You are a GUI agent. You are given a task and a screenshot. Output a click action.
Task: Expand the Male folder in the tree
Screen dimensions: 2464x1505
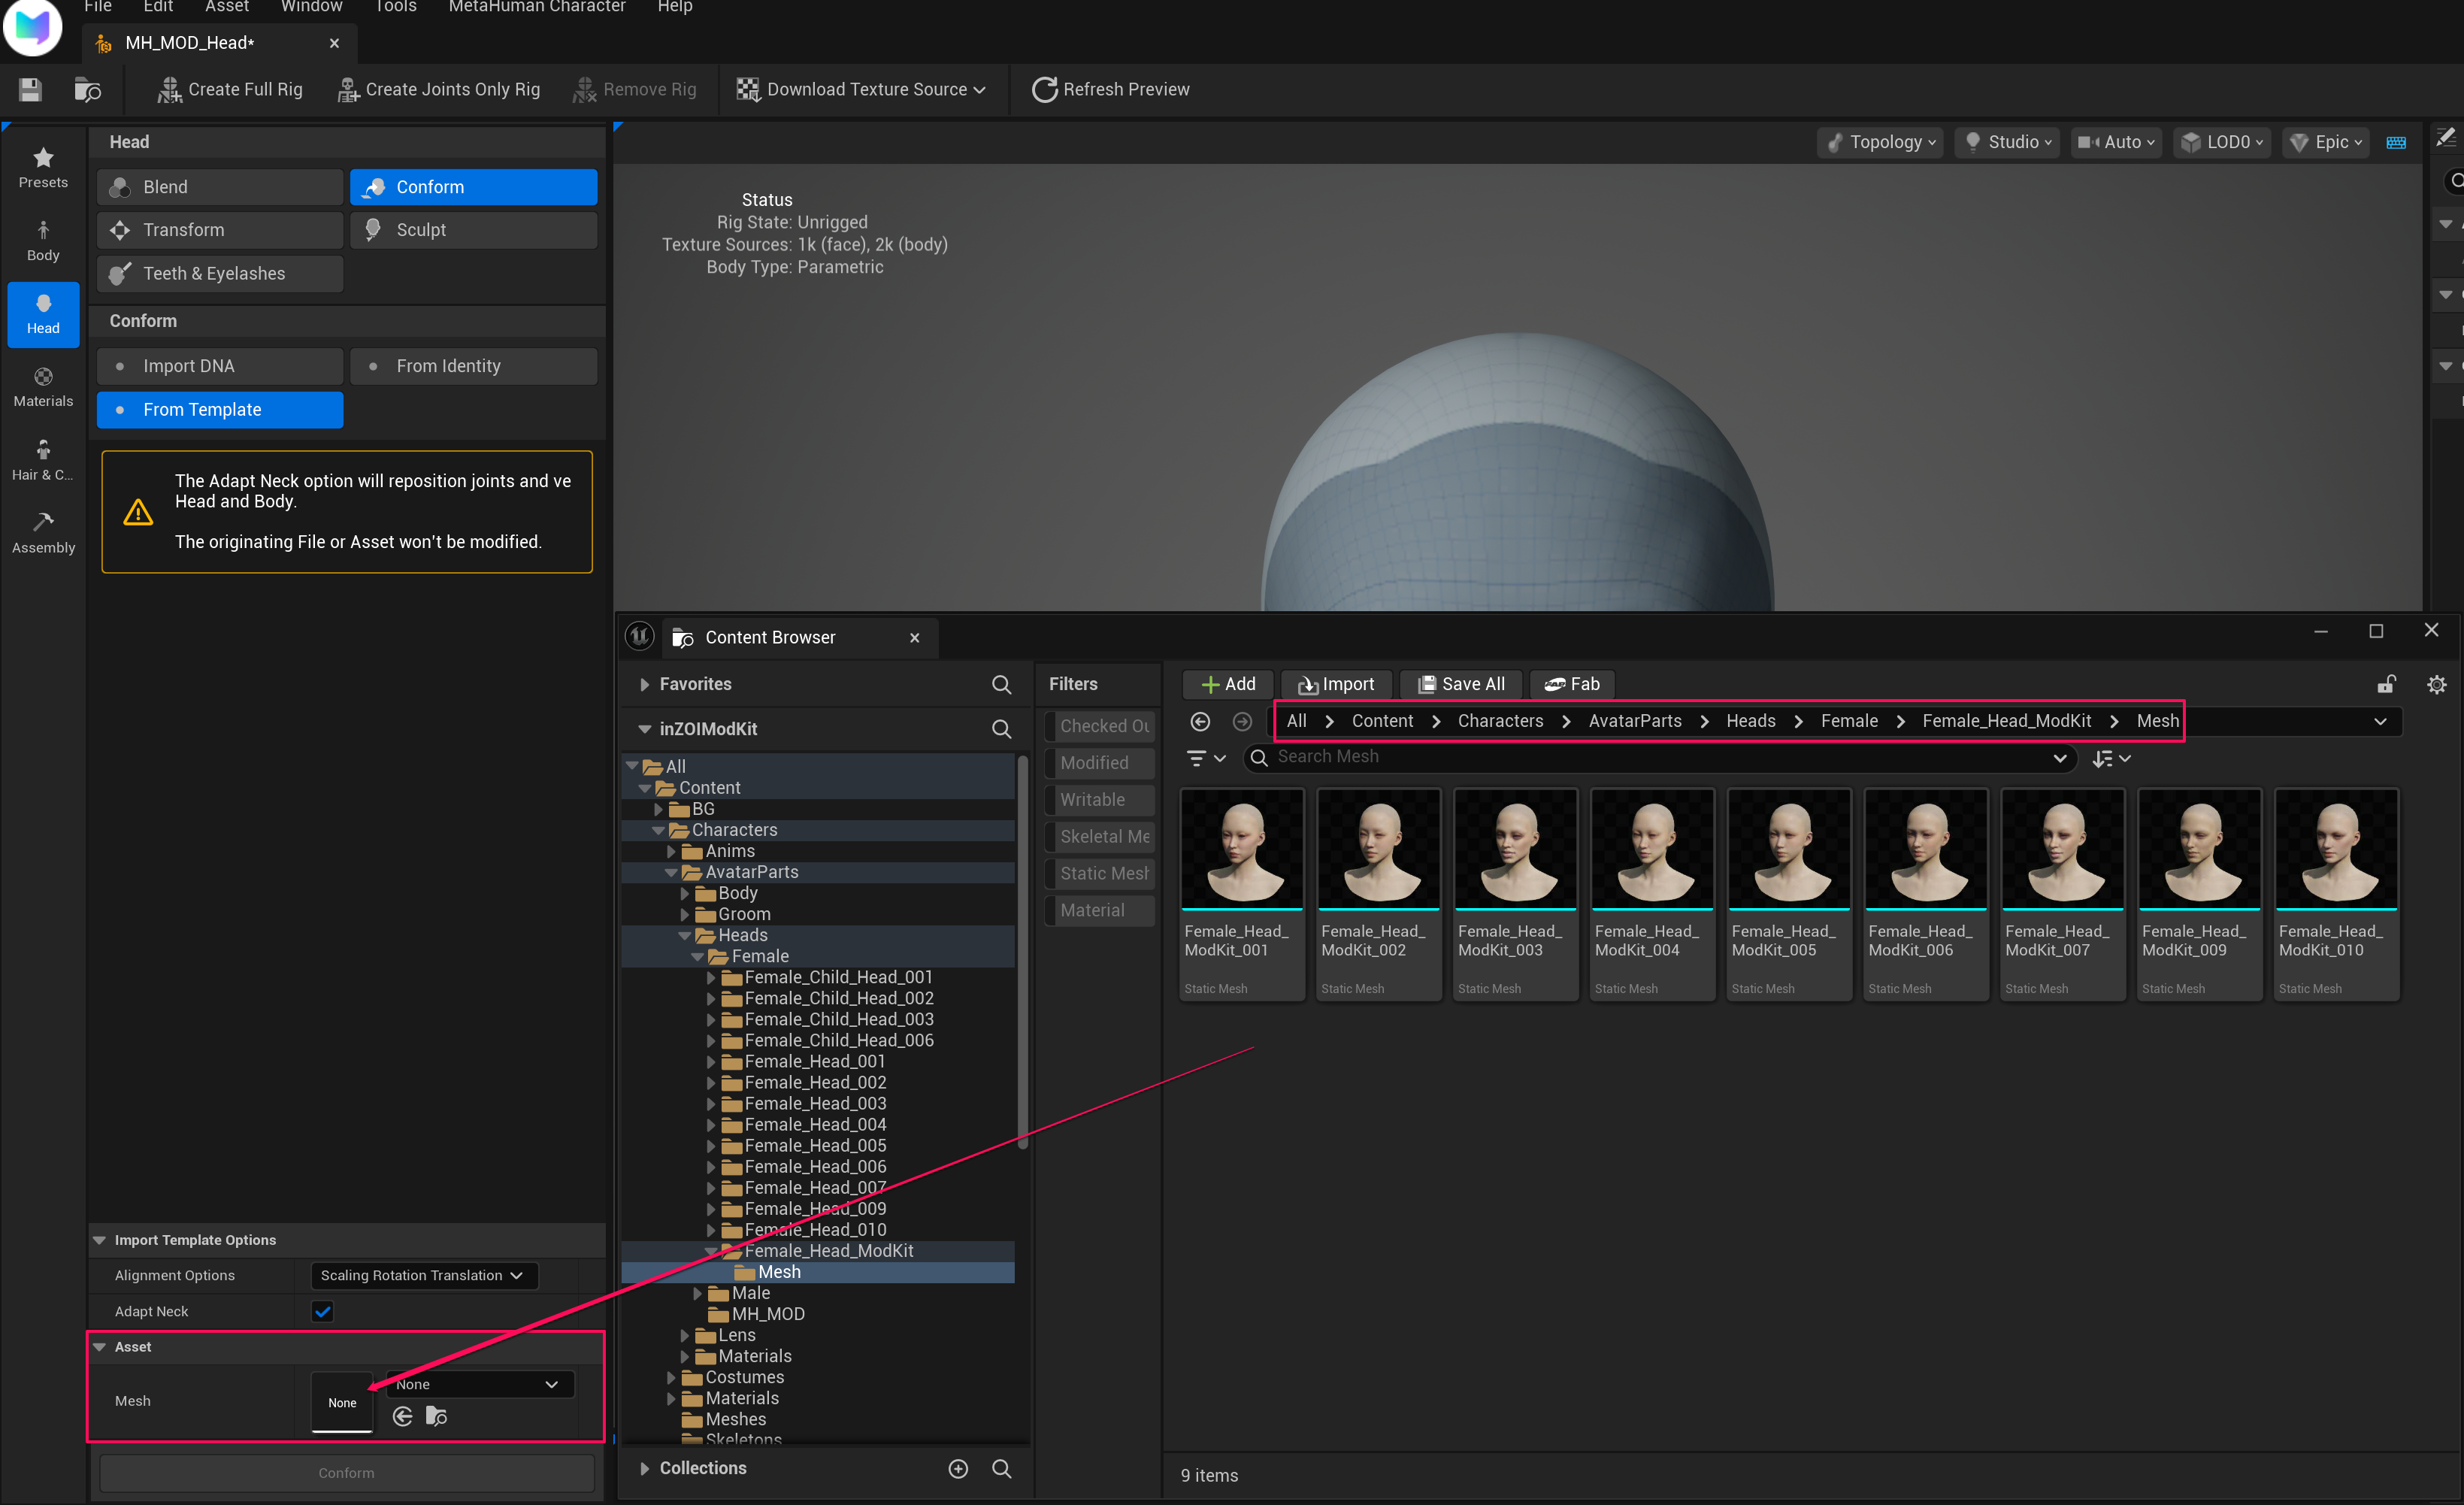click(x=698, y=1292)
